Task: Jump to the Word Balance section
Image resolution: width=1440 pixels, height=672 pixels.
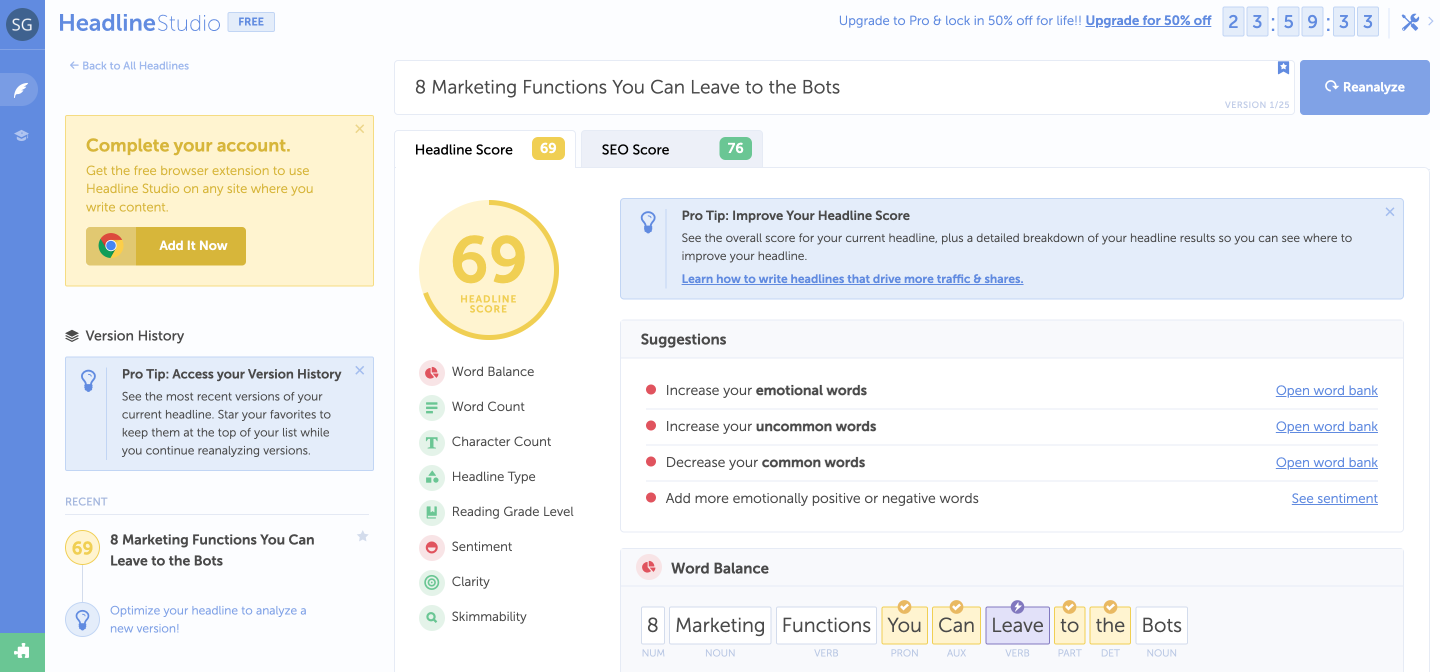Action: 493,372
